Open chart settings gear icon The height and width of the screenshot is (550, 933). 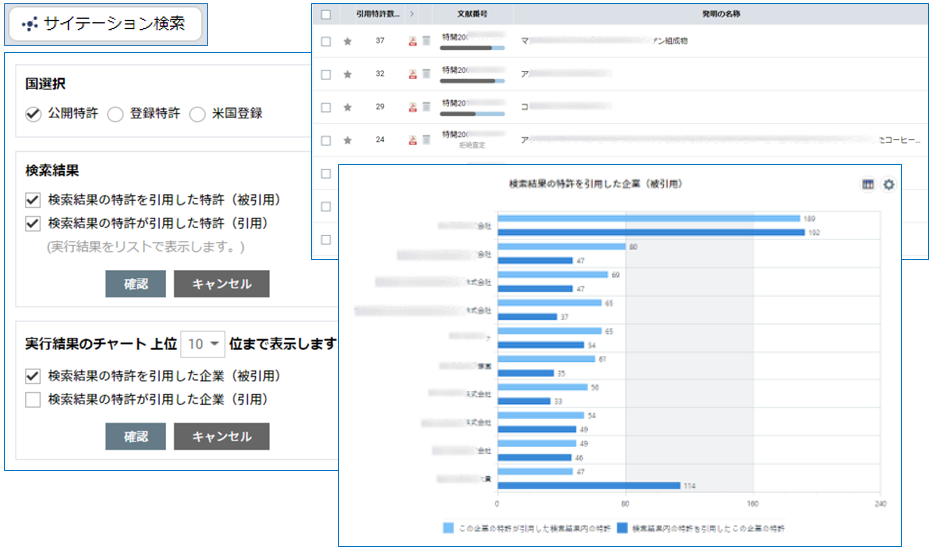tap(888, 185)
